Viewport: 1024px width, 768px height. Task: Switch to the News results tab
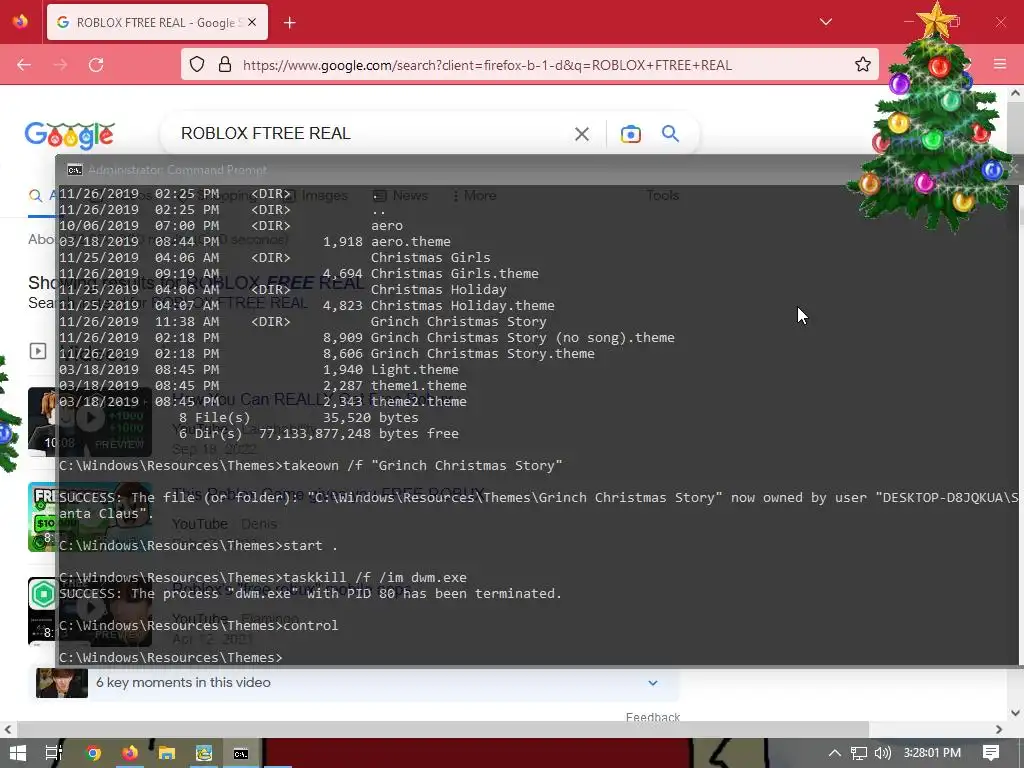tap(400, 195)
